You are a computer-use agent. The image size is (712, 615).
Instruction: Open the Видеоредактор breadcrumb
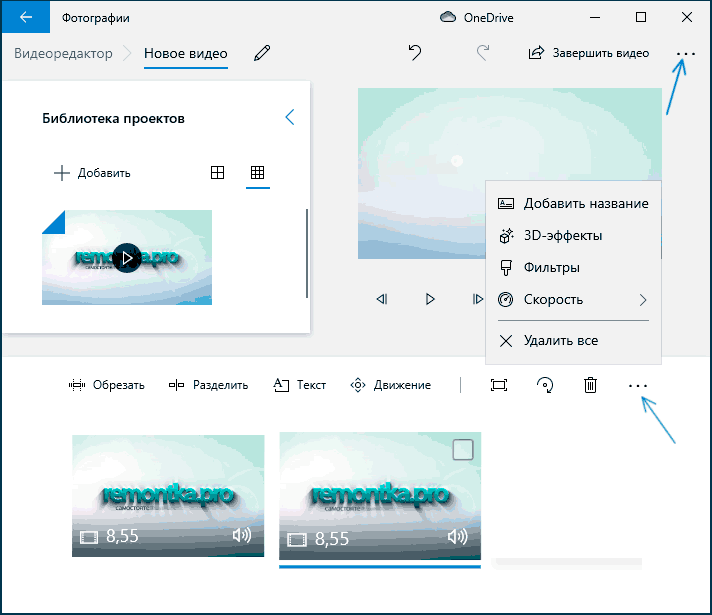click(x=63, y=53)
